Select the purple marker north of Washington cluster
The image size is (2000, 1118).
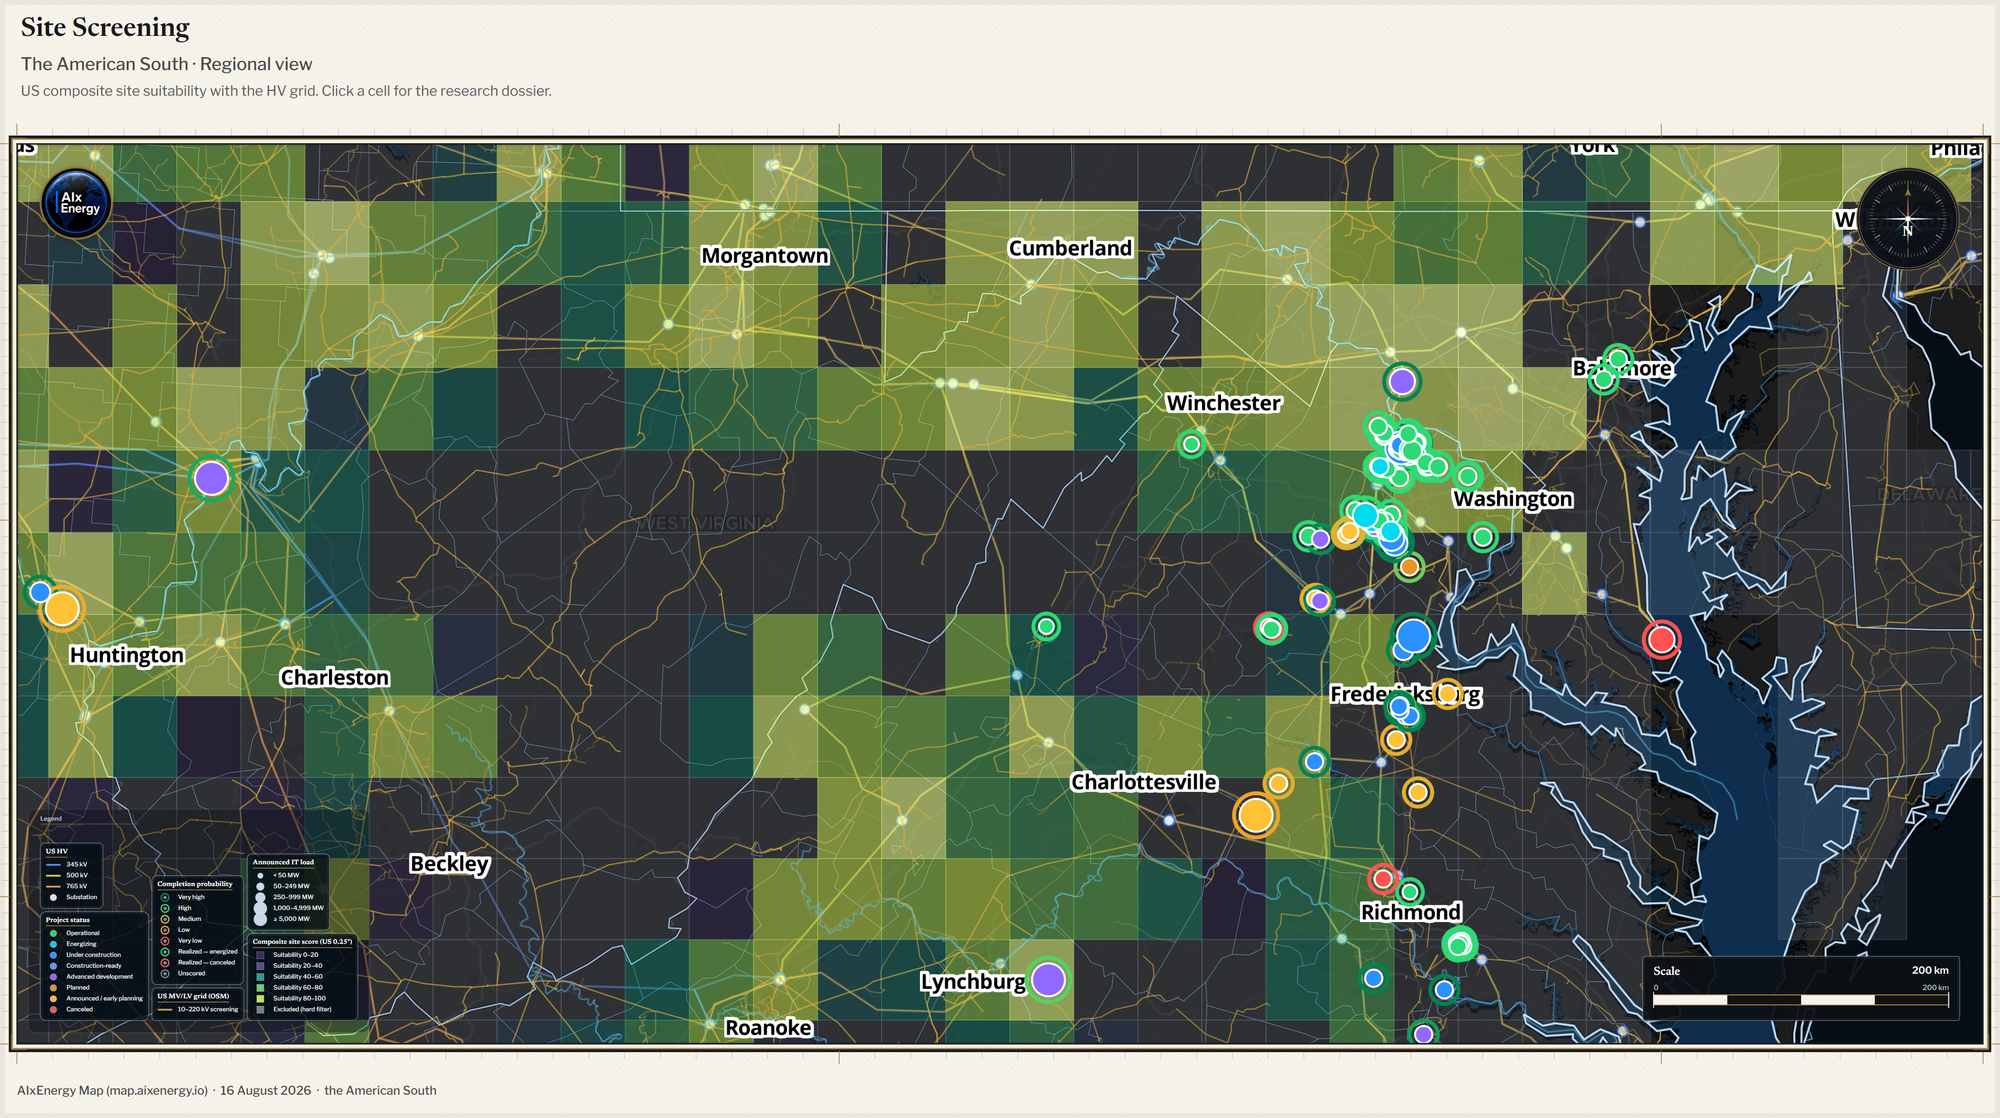[1402, 381]
